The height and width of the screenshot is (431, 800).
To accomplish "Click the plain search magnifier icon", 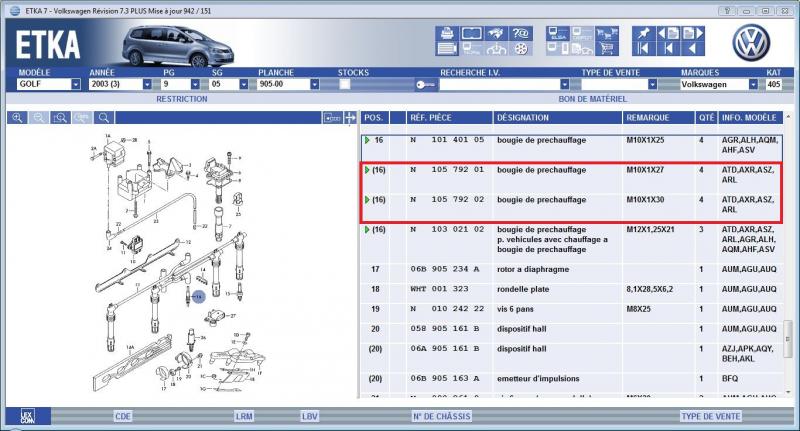I will 104,118.
